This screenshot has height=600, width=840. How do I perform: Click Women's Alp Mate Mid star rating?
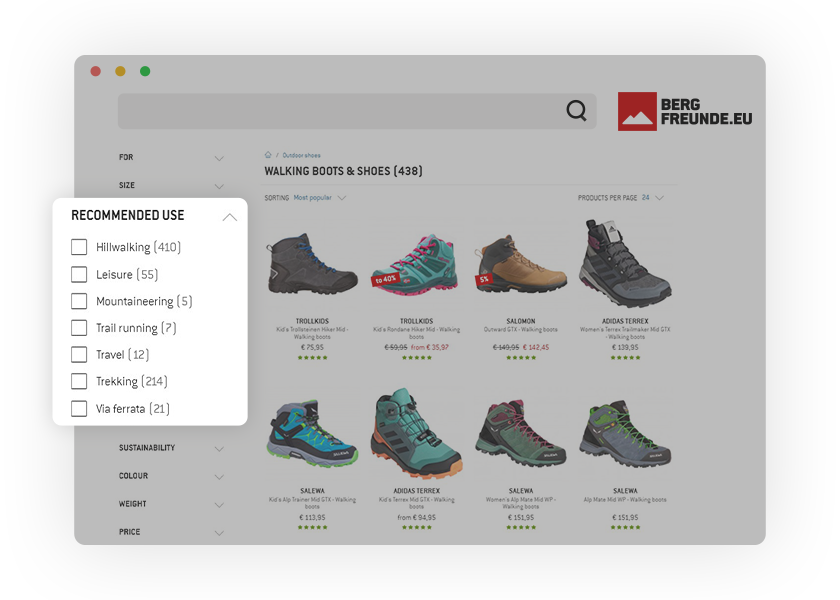click(x=521, y=527)
